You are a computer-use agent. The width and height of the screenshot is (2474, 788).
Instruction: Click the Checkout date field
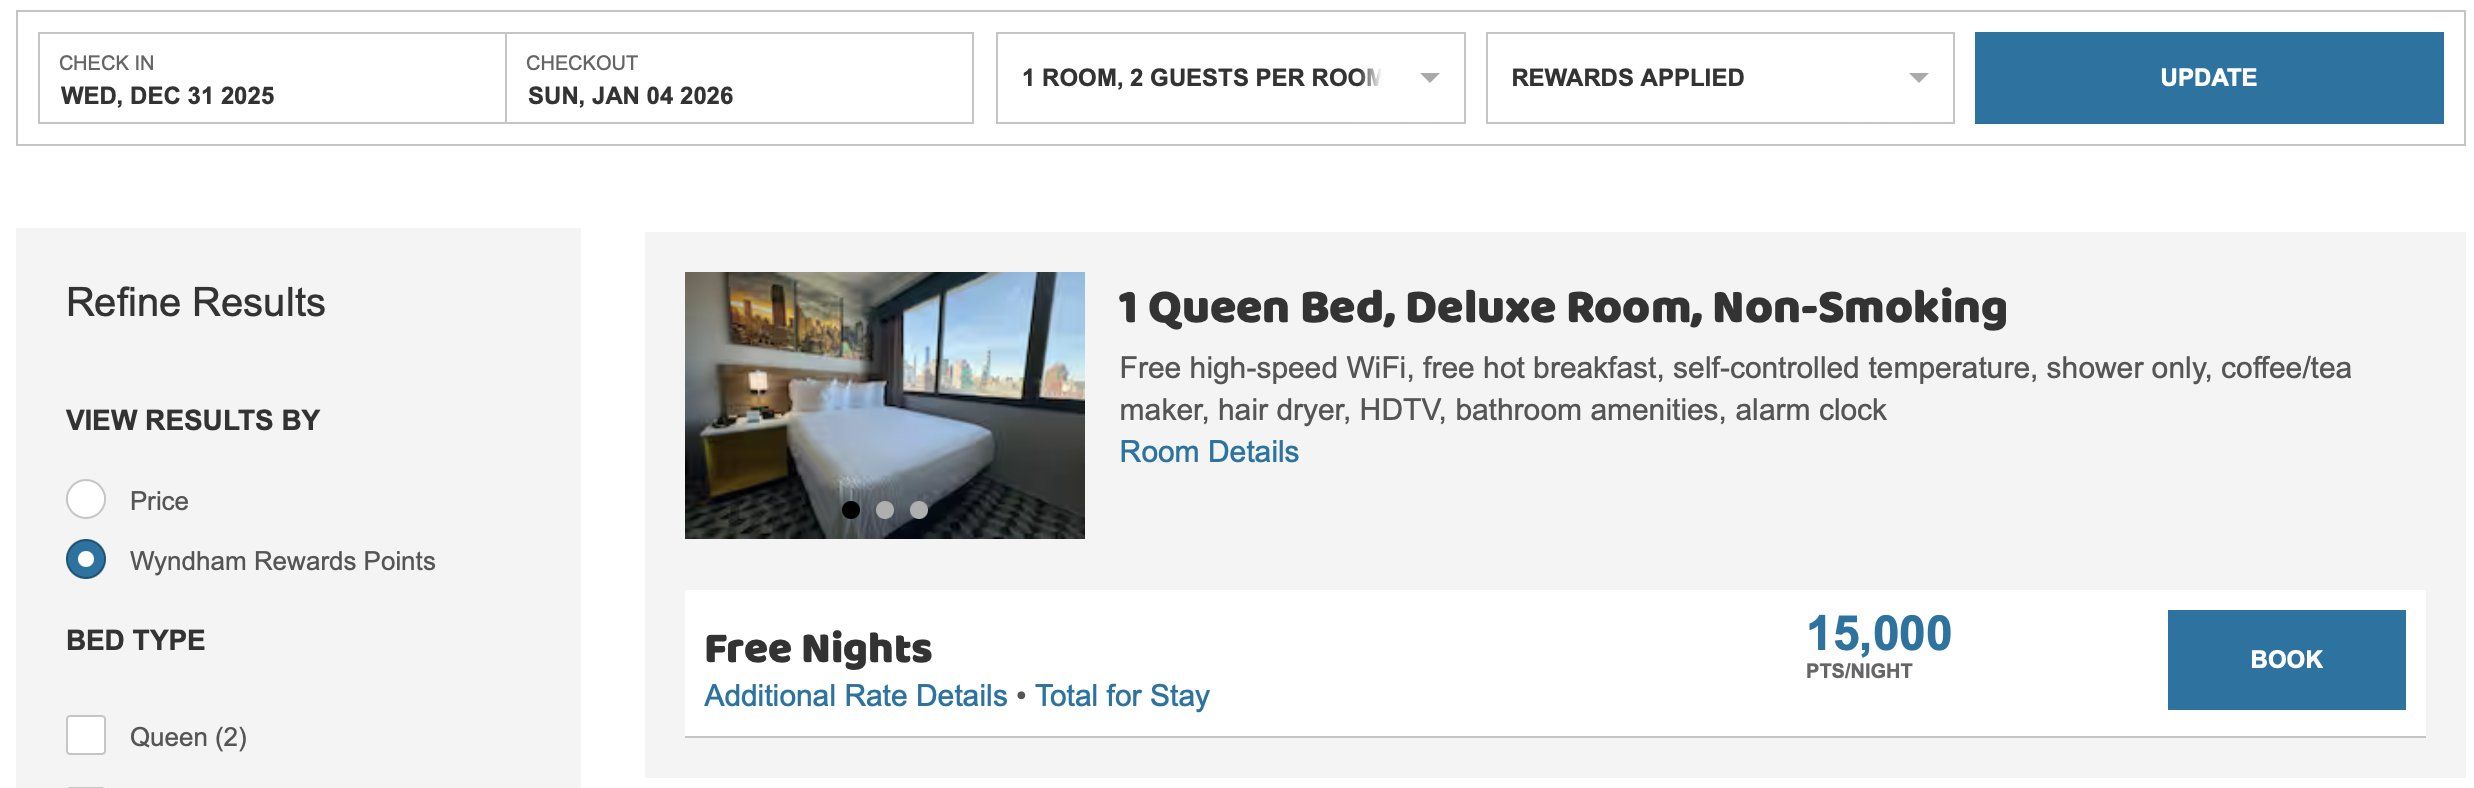738,78
